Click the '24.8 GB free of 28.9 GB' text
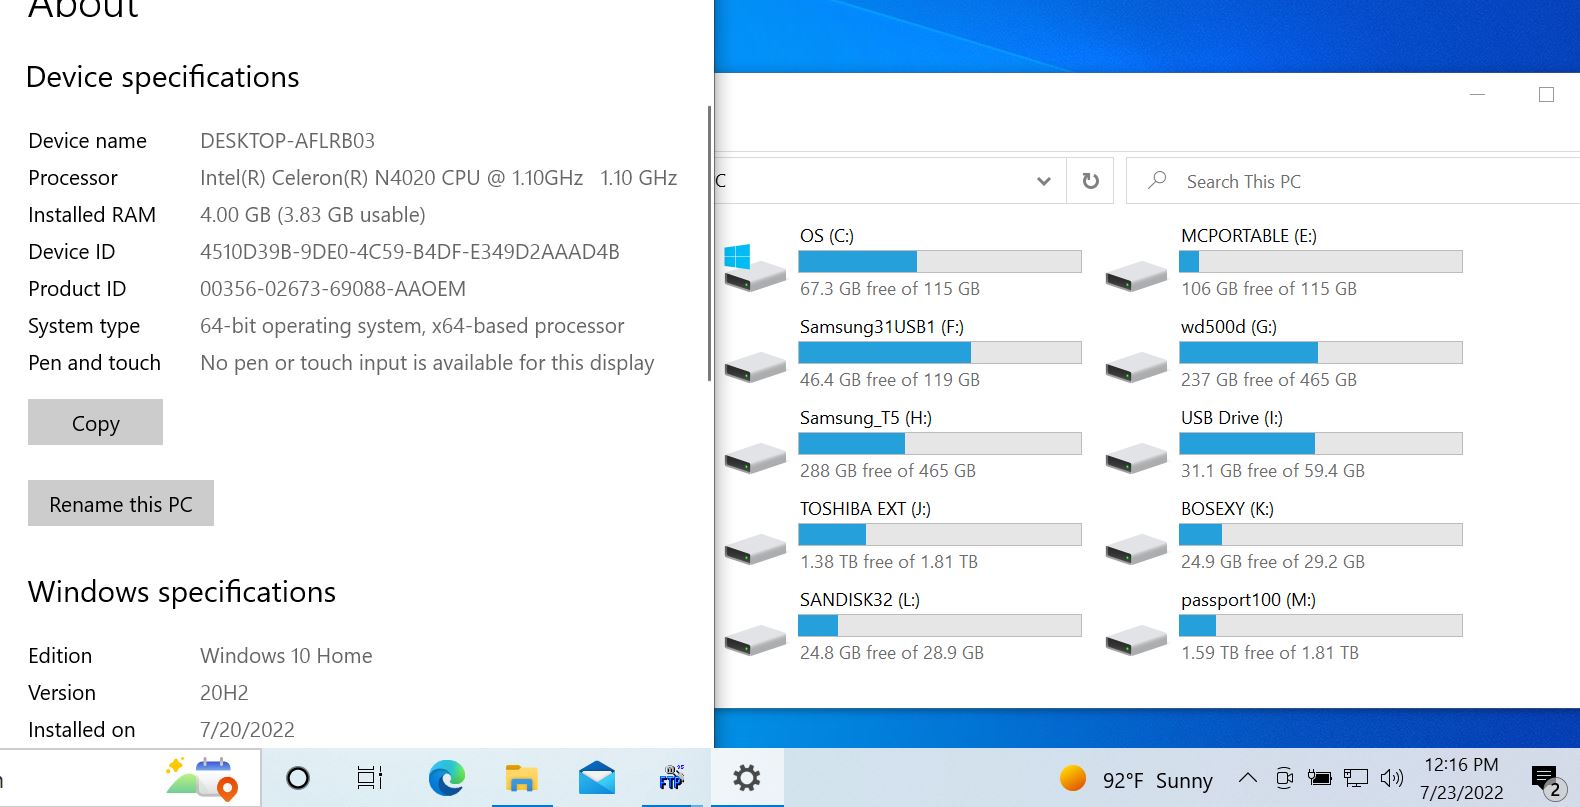This screenshot has width=1580, height=807. [x=891, y=653]
